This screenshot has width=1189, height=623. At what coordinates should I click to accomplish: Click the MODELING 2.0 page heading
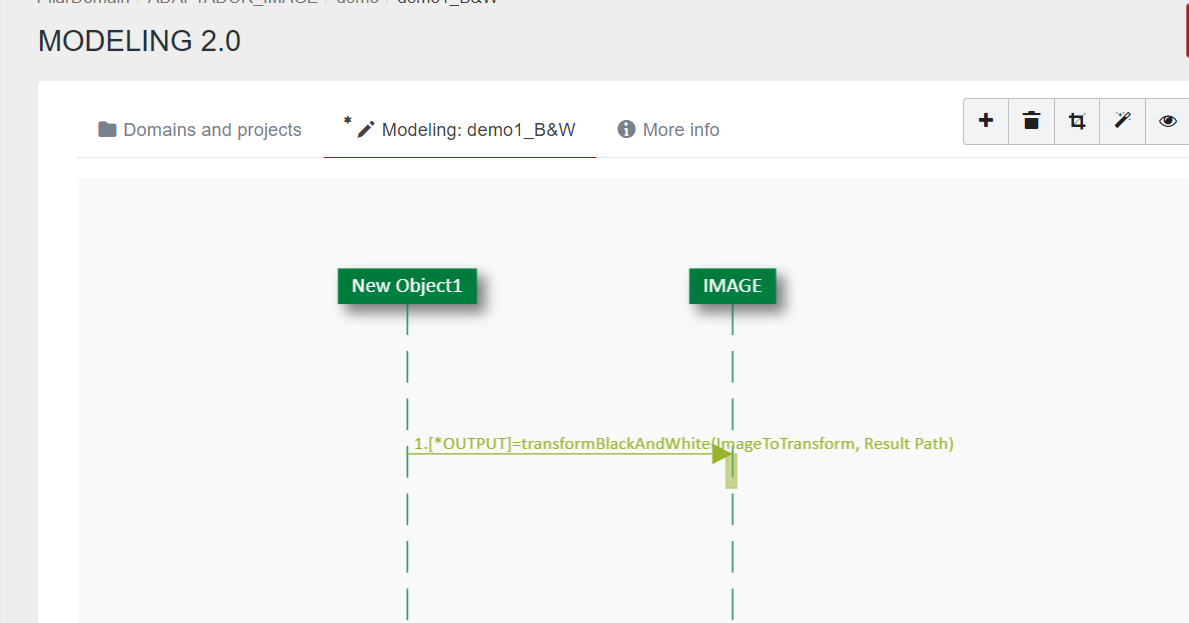139,41
